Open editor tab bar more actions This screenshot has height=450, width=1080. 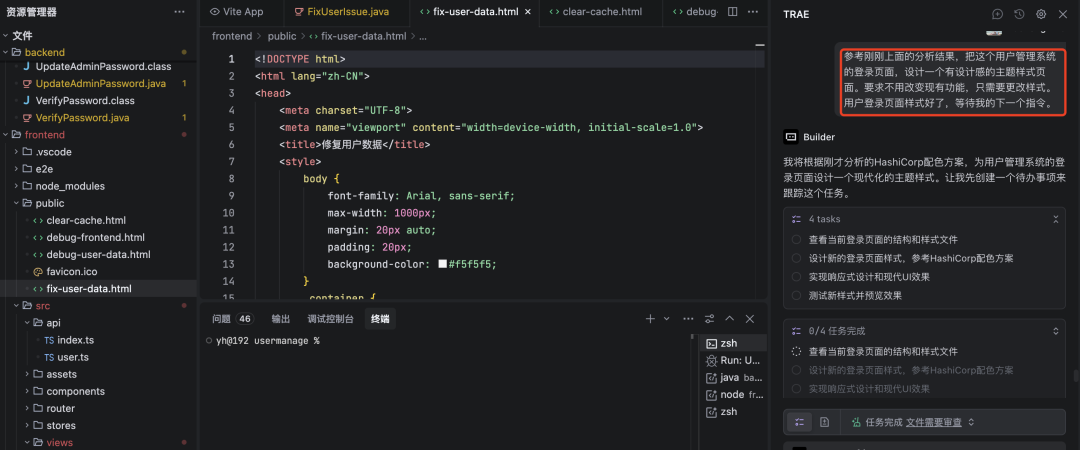(754, 12)
